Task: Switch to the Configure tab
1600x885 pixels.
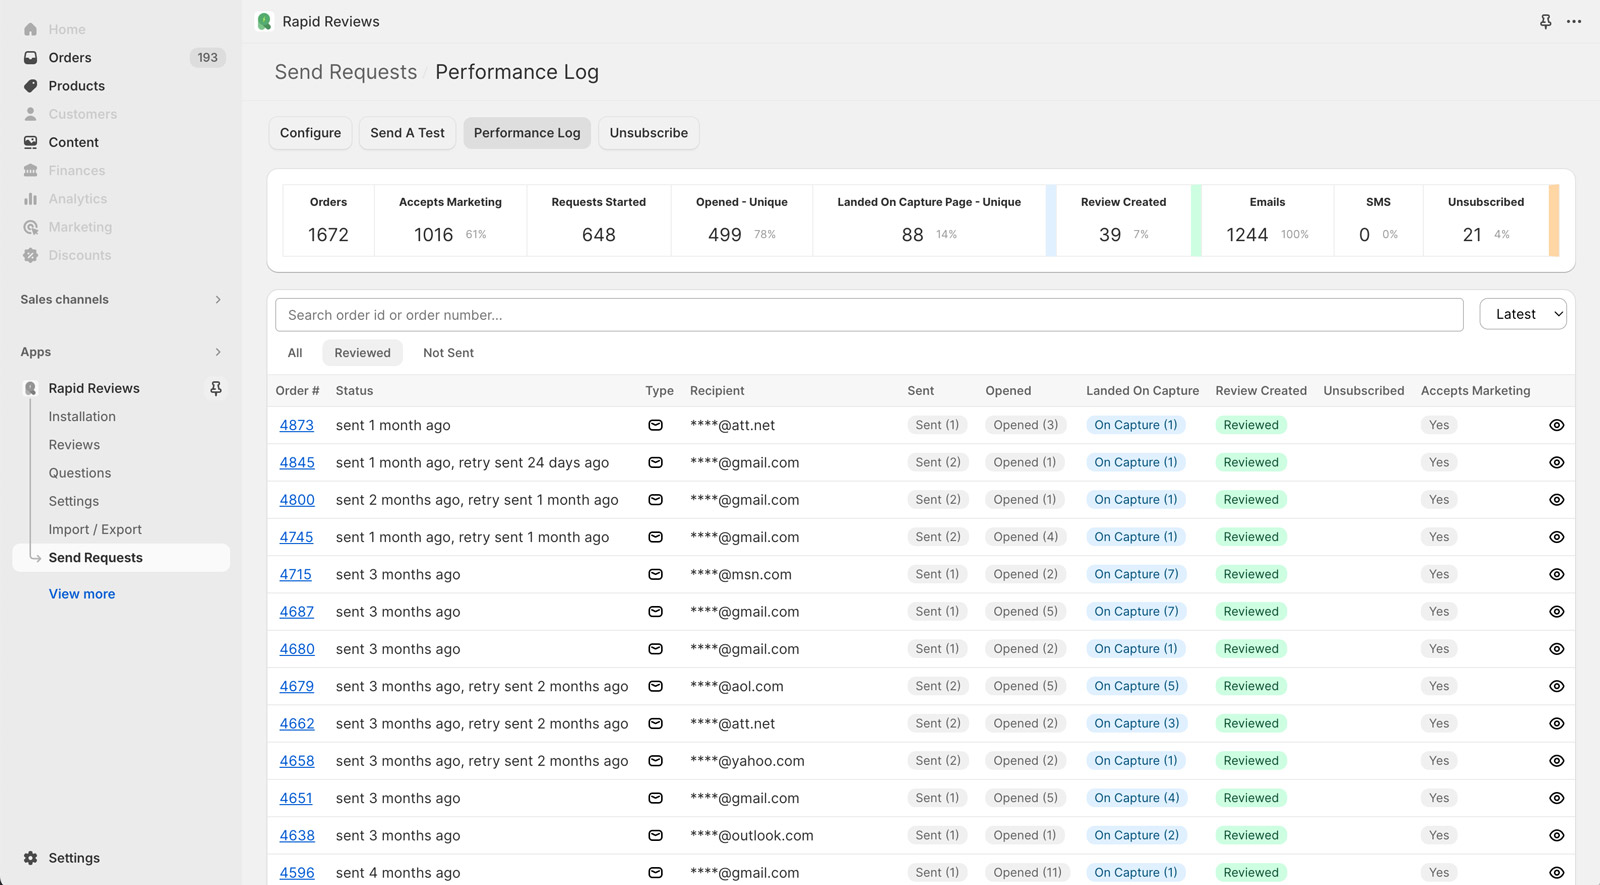Action: 310,133
